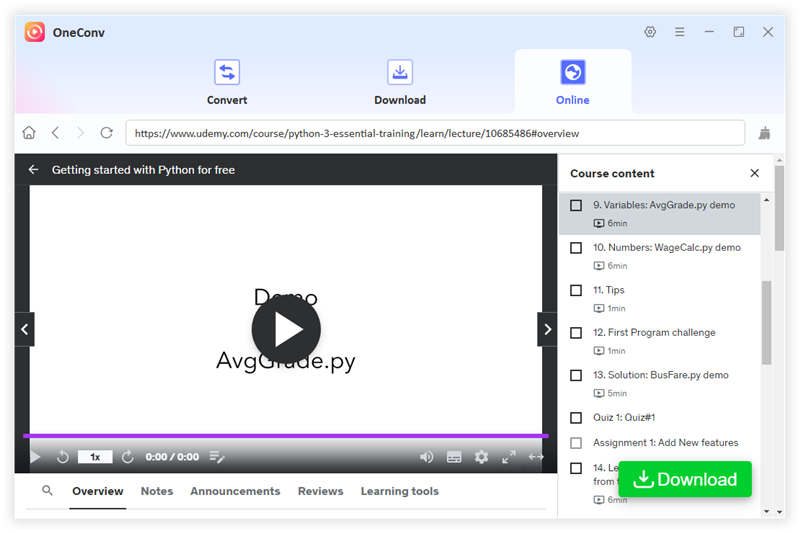Enter fullscreen video mode
800x533 pixels.
tap(509, 457)
